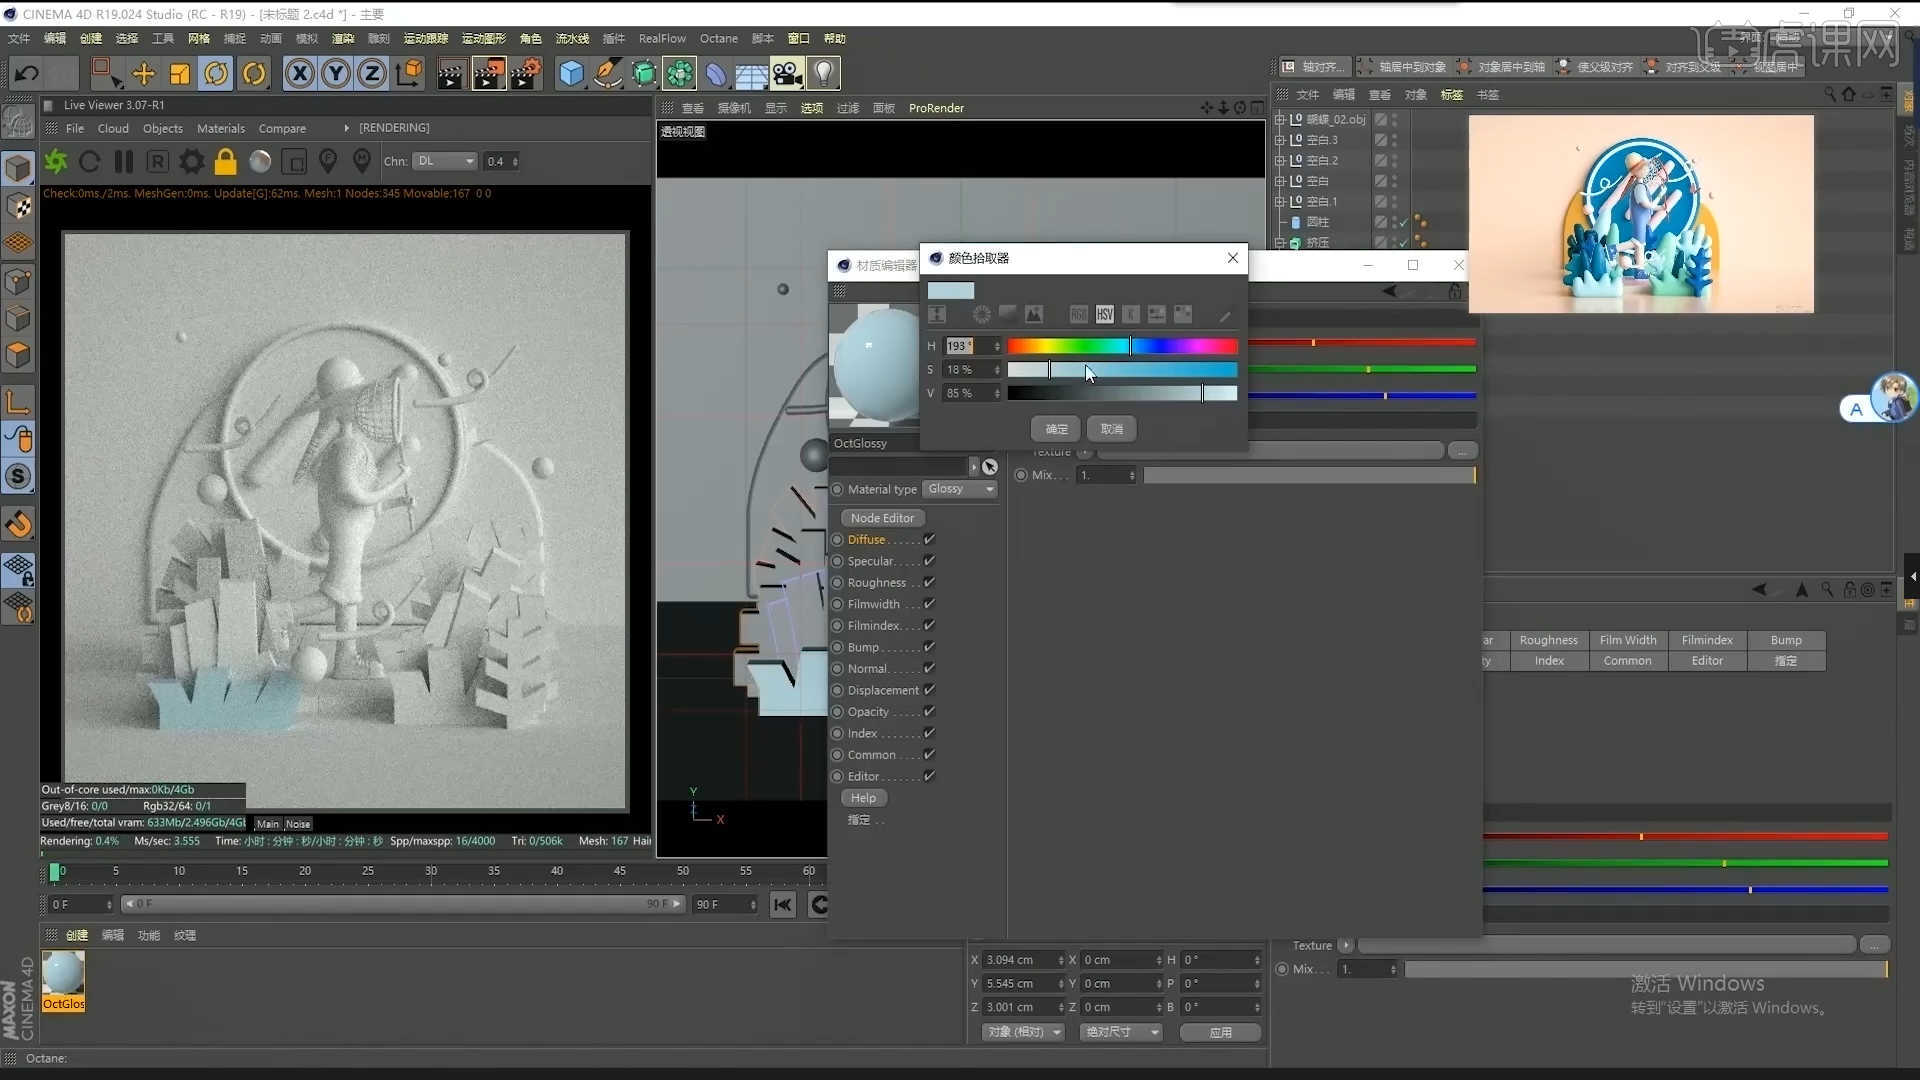
Task: Open Live Viewer Cloud menu
Action: tap(113, 128)
